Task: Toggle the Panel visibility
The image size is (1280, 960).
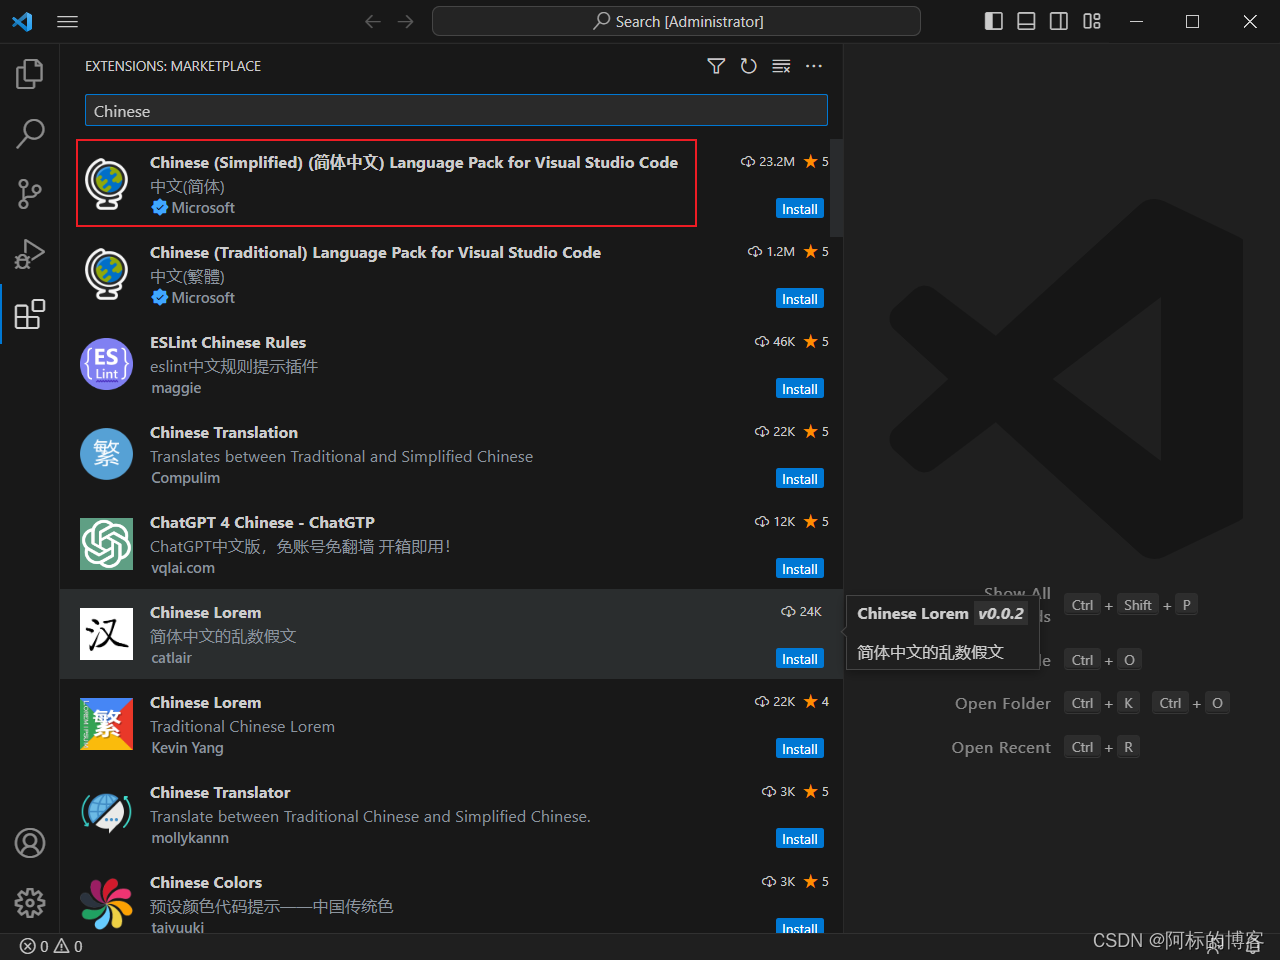Action: pyautogui.click(x=1026, y=21)
